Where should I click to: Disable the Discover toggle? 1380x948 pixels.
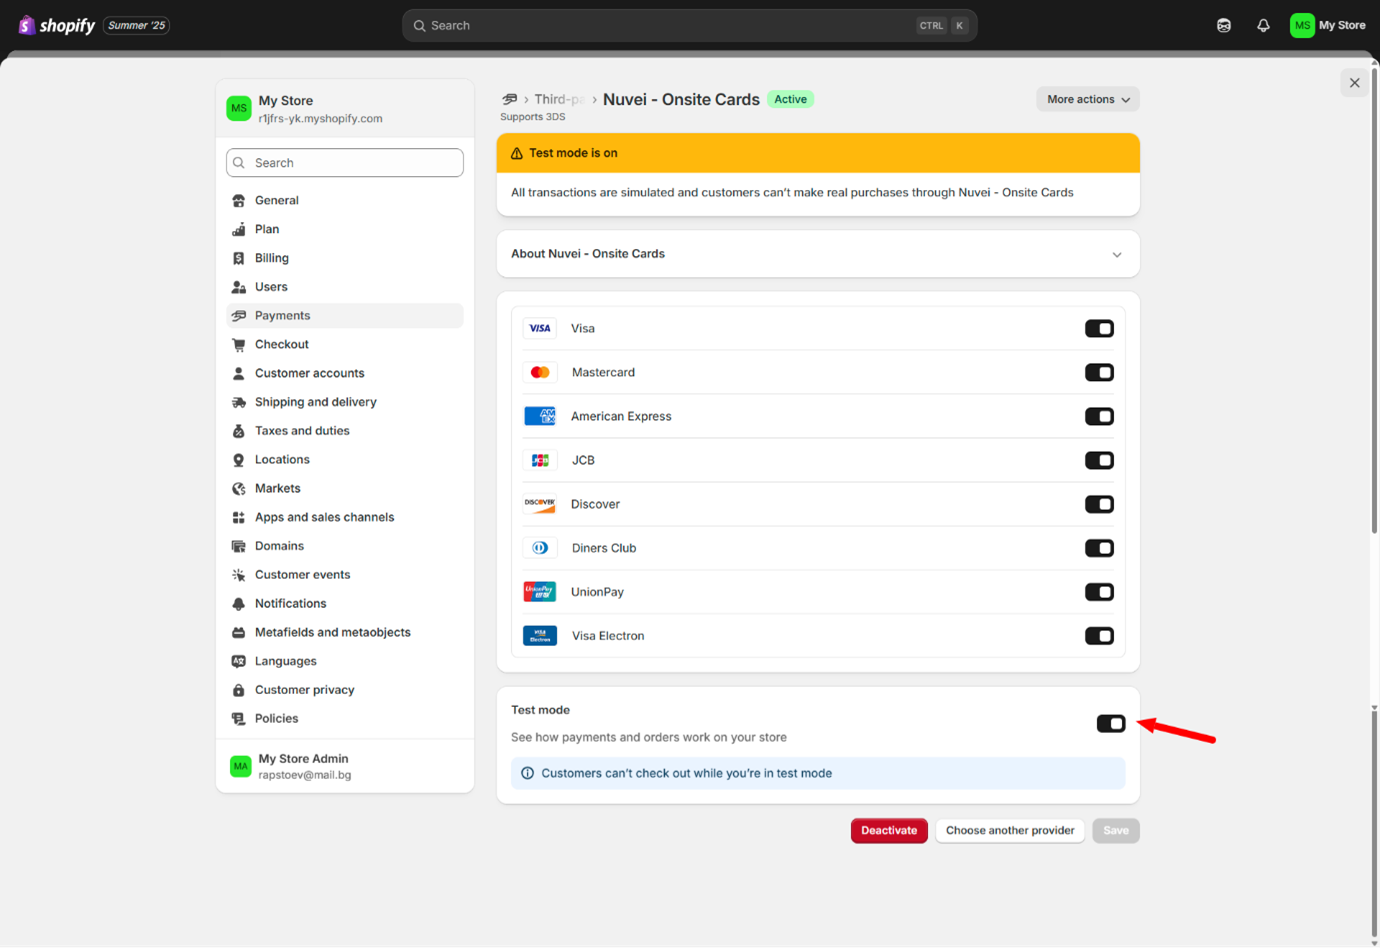1099,504
